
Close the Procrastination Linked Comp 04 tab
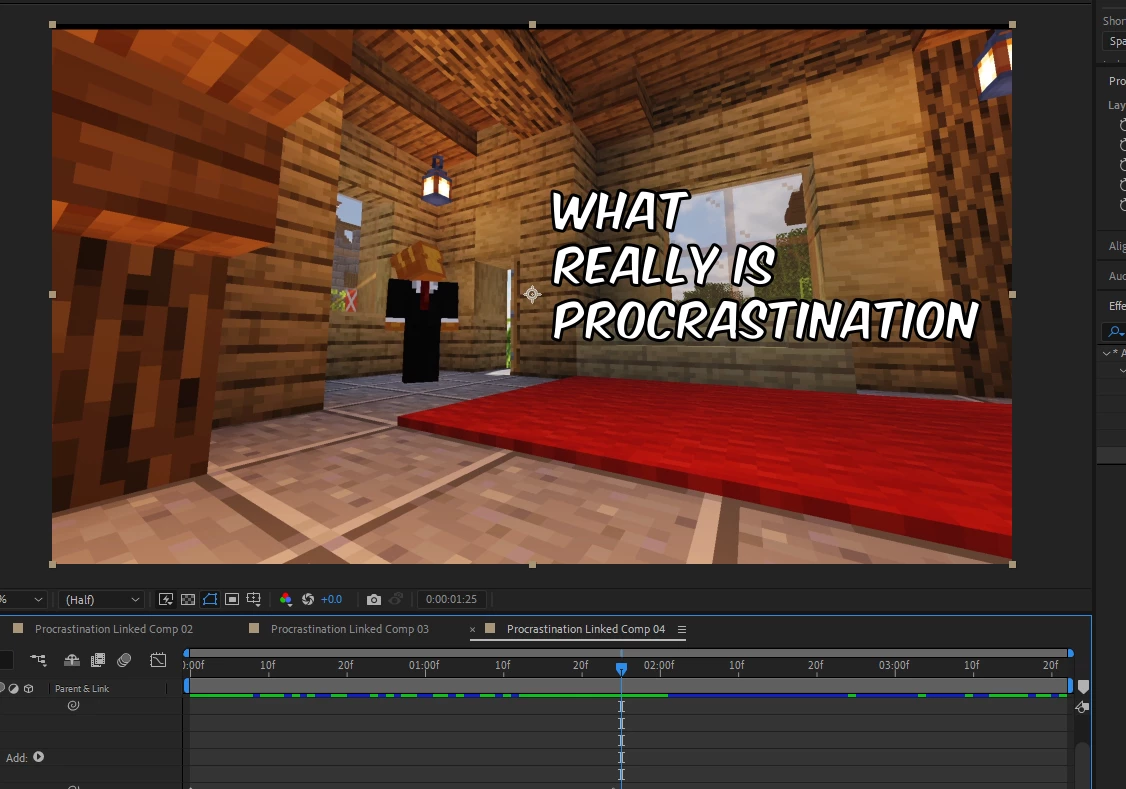tap(473, 630)
